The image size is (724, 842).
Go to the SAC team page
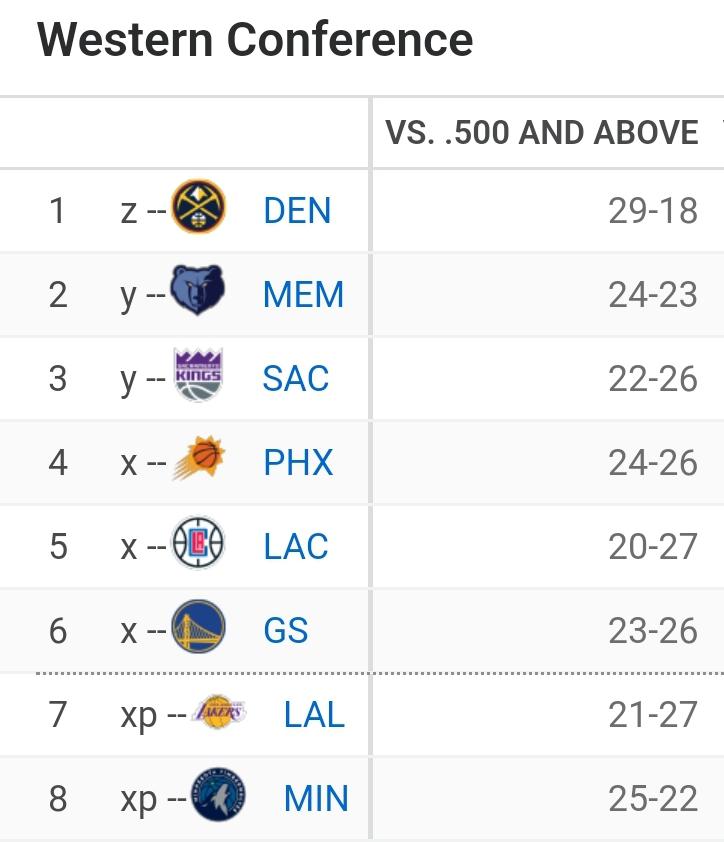point(296,379)
